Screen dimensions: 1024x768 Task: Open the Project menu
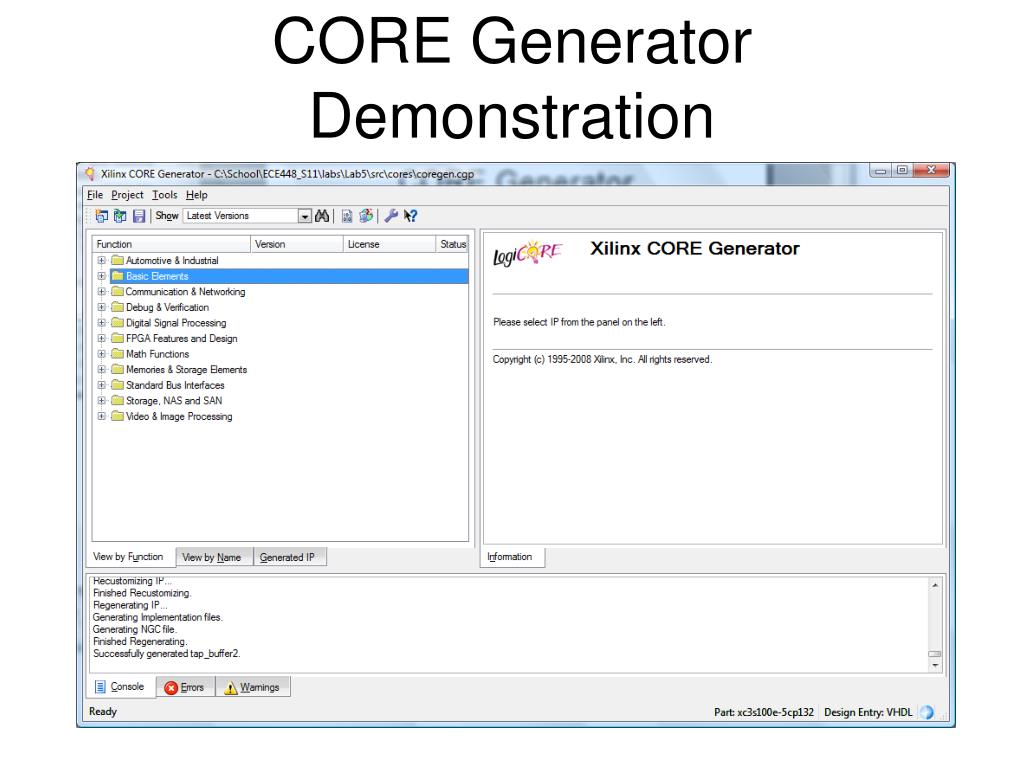[x=127, y=195]
